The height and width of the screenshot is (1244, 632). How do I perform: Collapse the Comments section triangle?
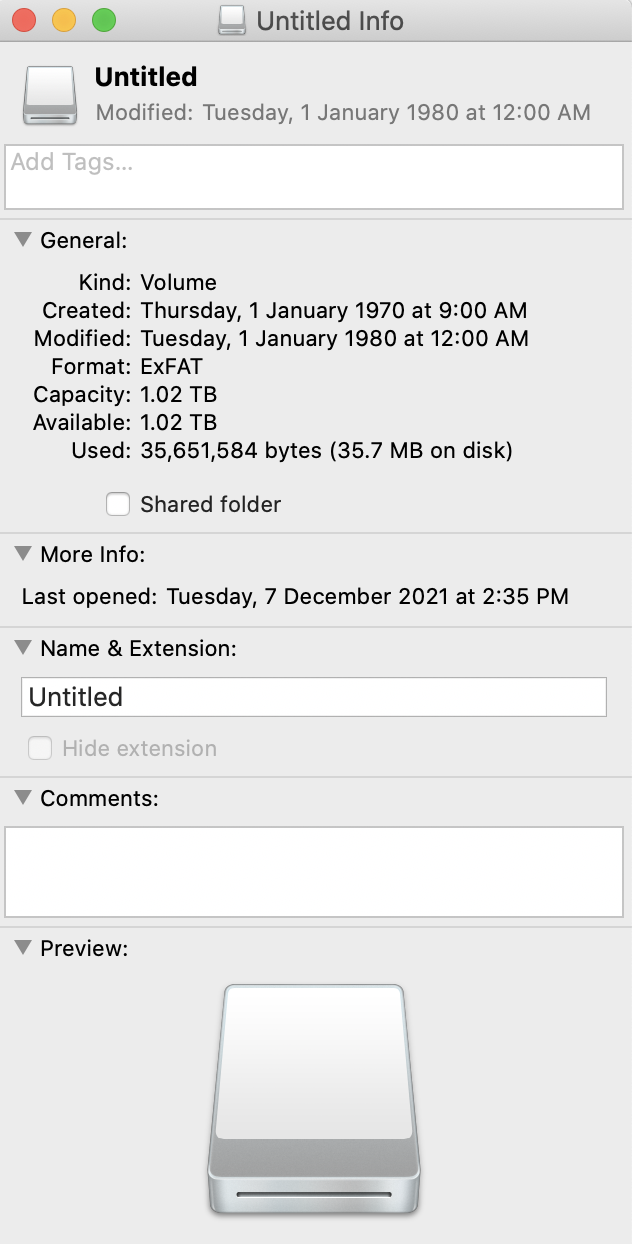(x=23, y=798)
